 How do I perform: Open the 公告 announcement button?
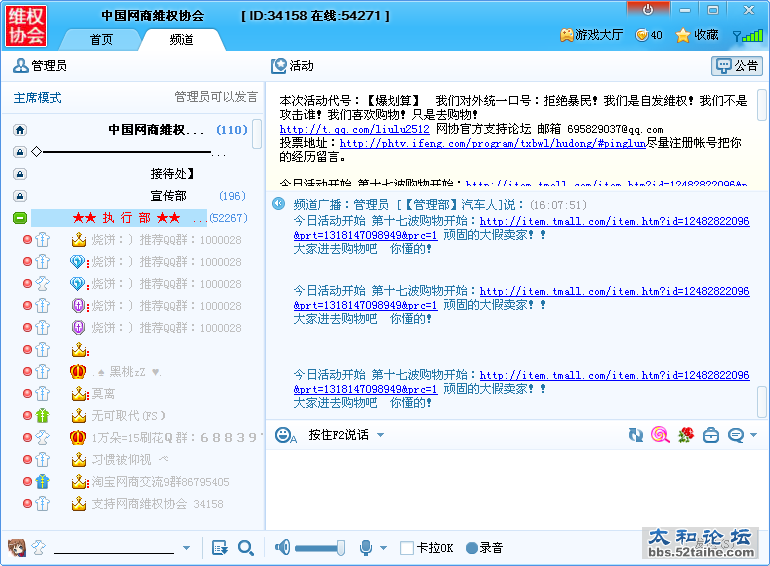pos(737,66)
